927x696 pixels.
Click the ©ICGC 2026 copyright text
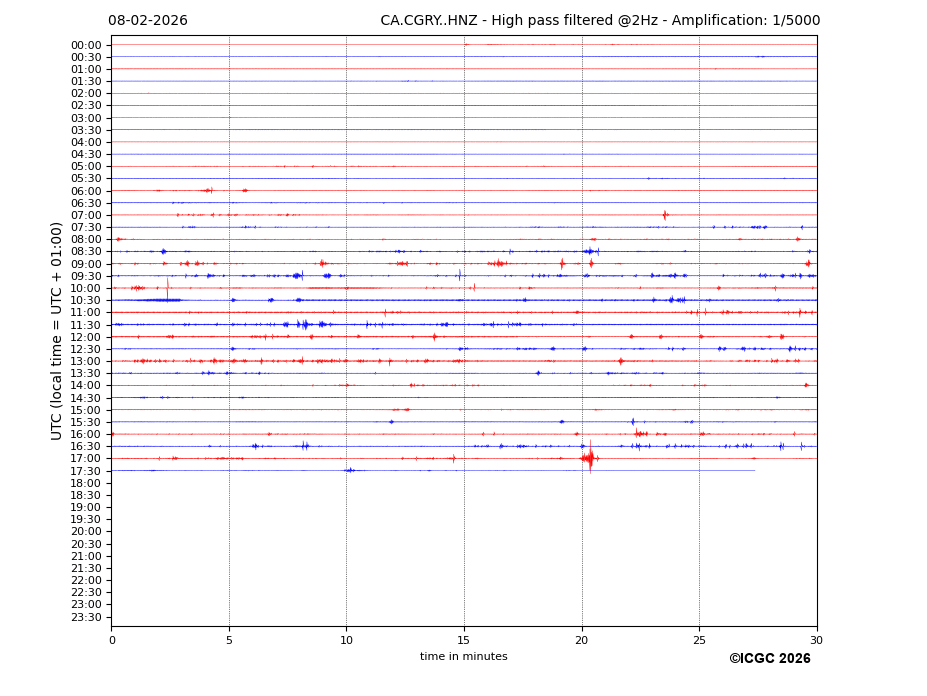pos(769,659)
